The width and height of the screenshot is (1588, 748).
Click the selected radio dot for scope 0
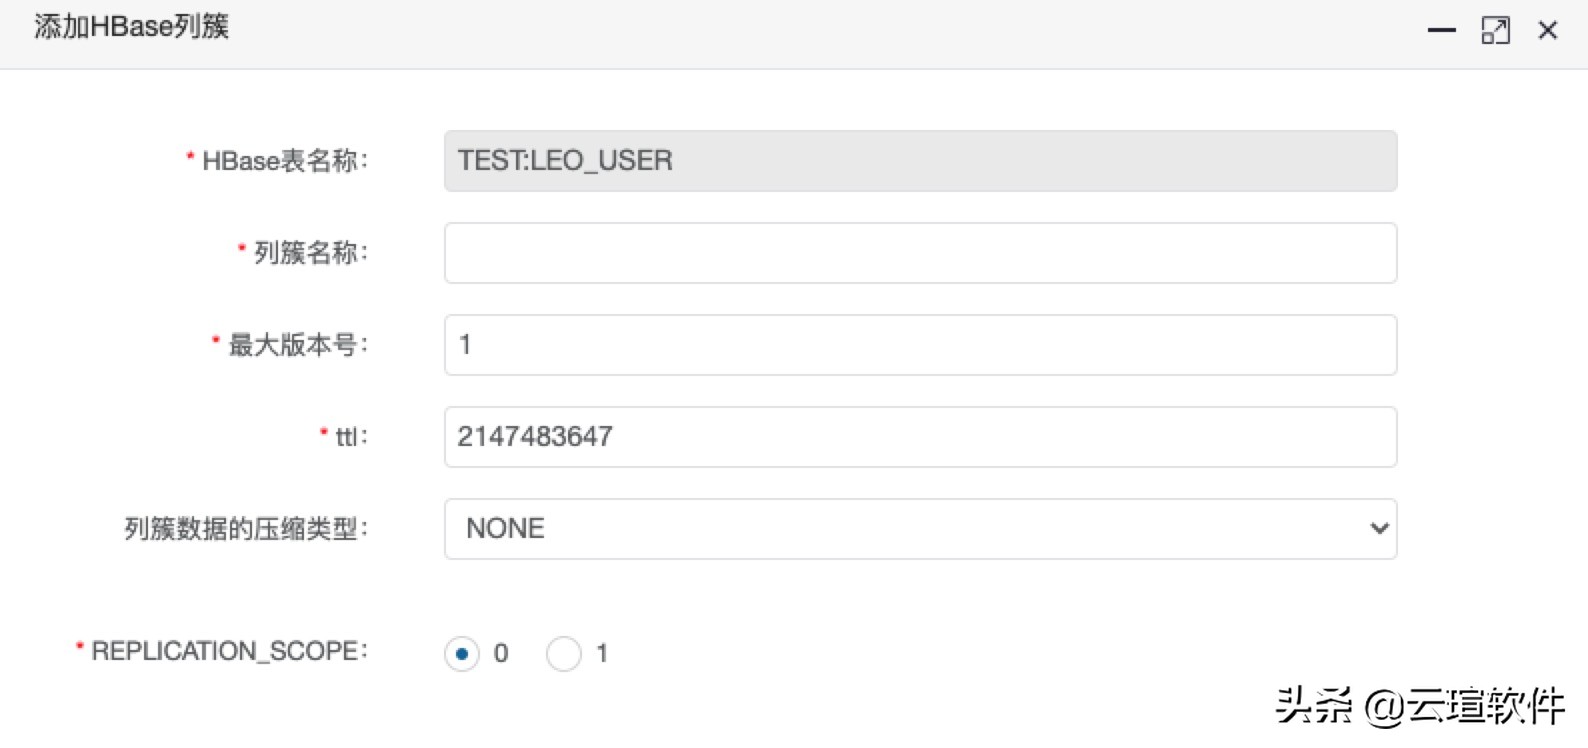pos(462,654)
